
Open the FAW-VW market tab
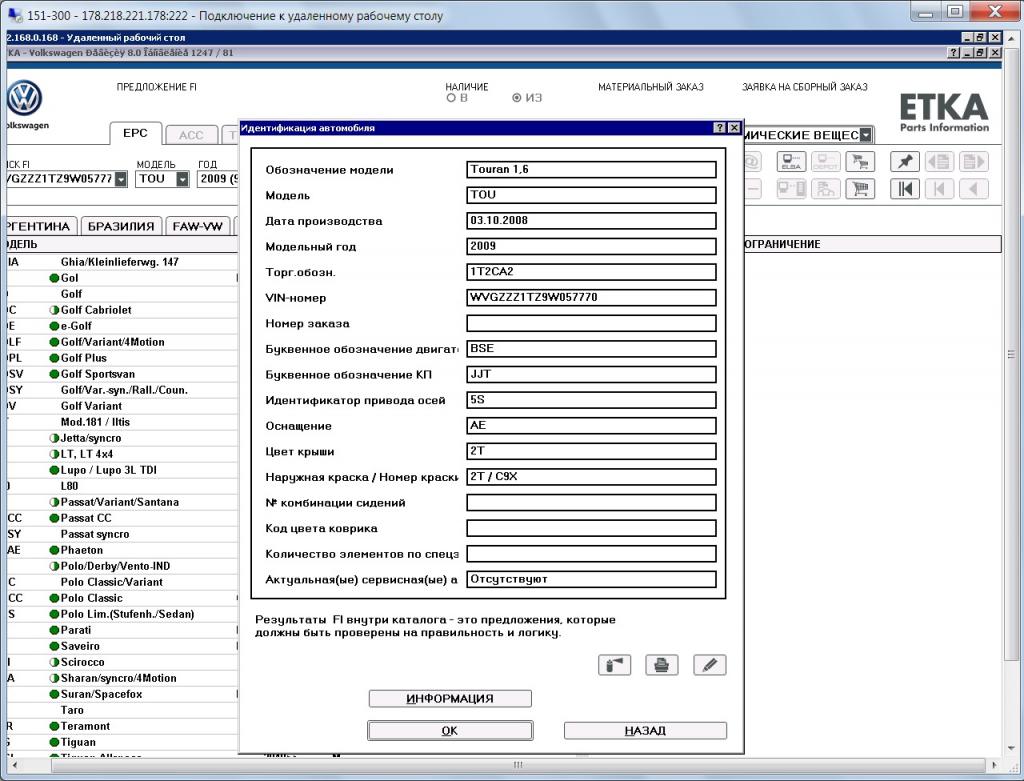pos(197,227)
